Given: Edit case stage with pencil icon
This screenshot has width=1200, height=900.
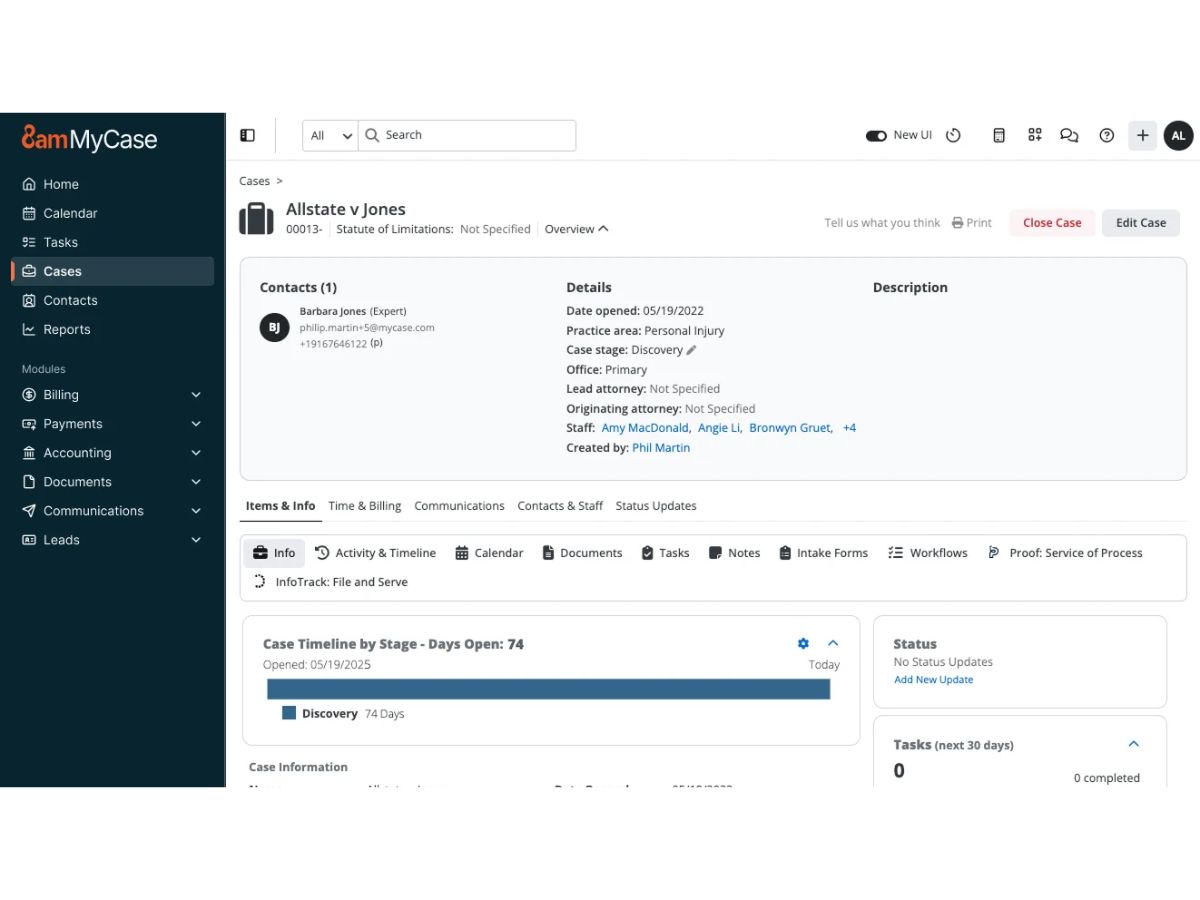Looking at the screenshot, I should pyautogui.click(x=691, y=350).
